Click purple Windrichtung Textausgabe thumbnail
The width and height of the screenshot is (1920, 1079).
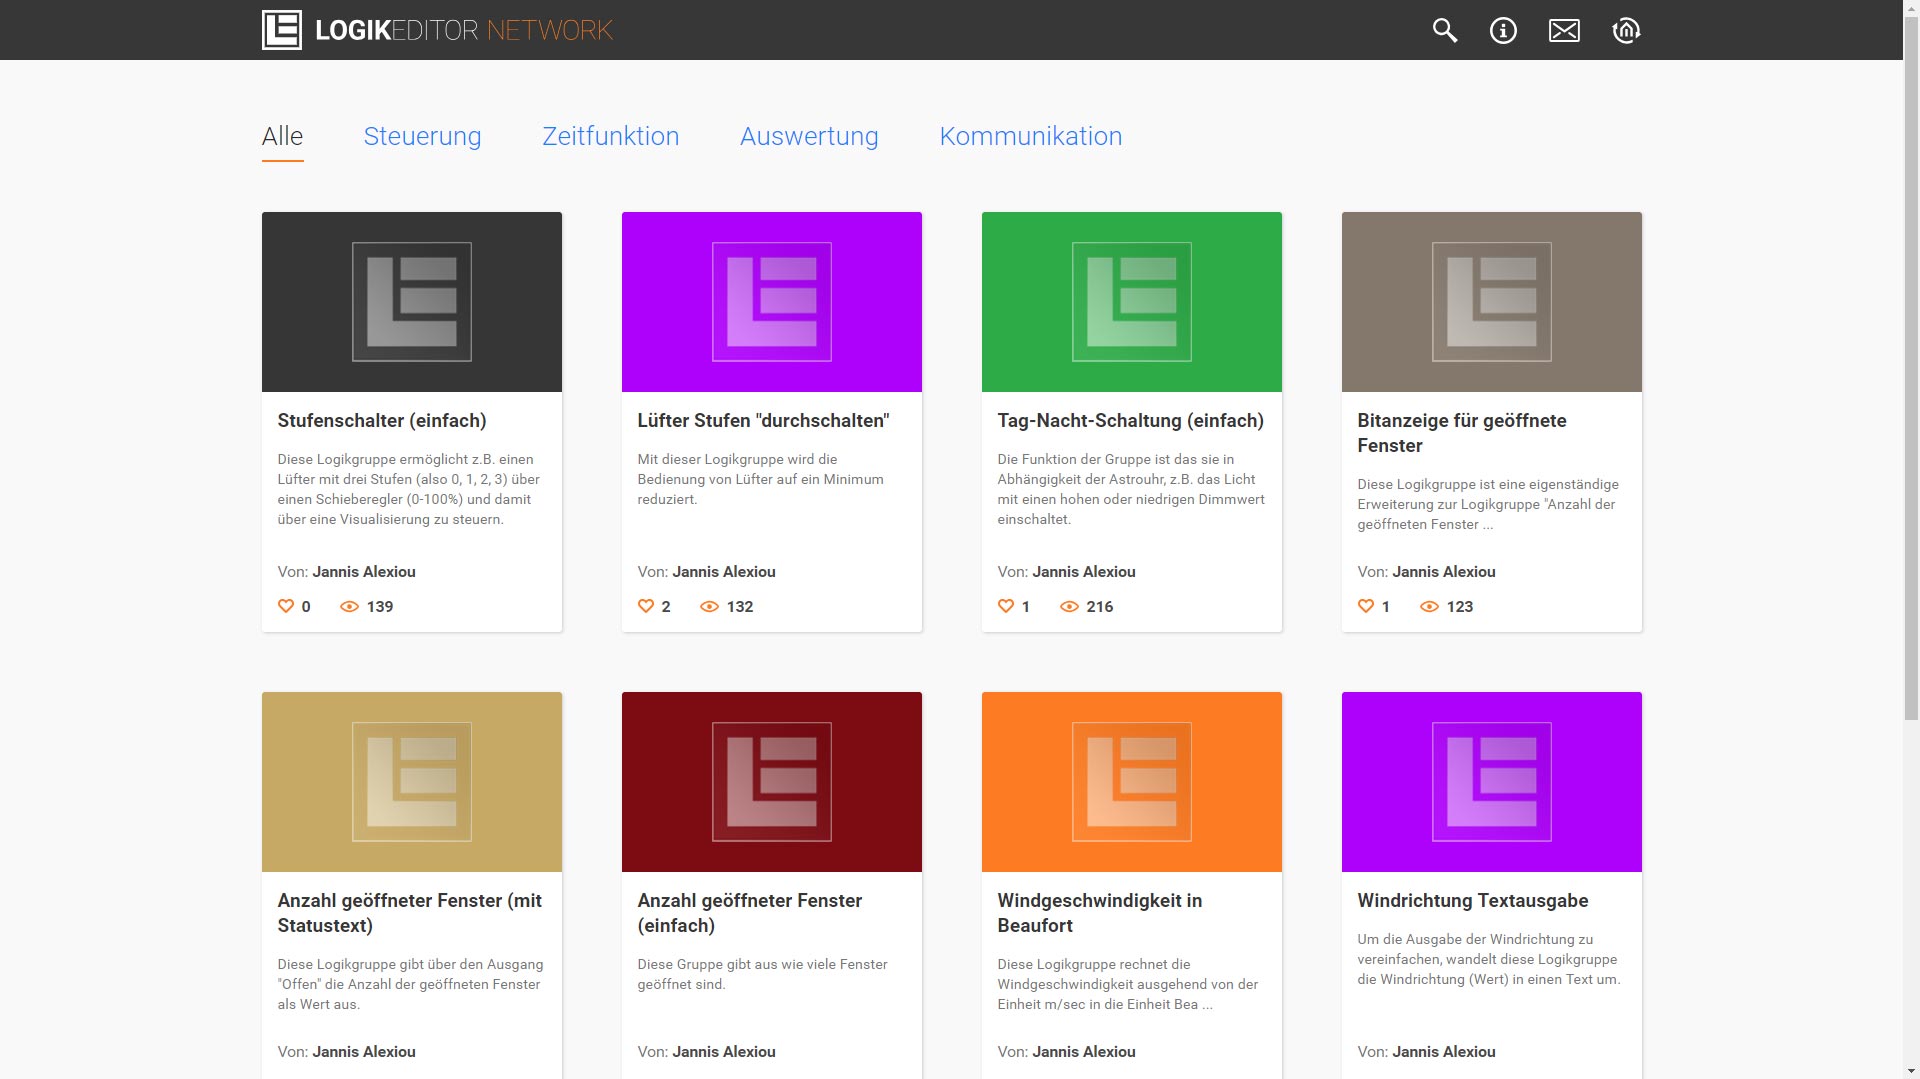[1492, 782]
